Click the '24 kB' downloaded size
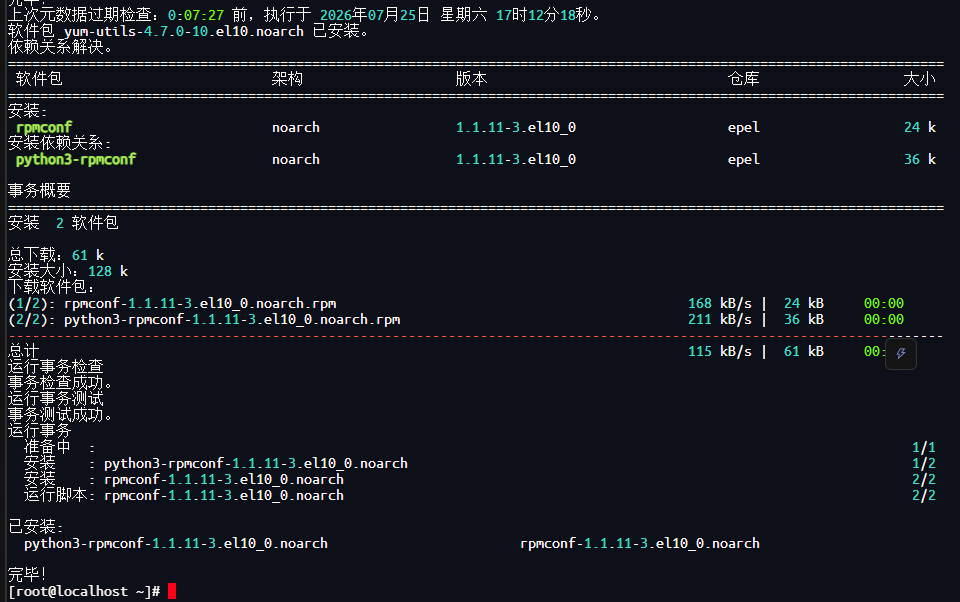Viewport: 960px width, 602px height. pyautogui.click(x=804, y=304)
